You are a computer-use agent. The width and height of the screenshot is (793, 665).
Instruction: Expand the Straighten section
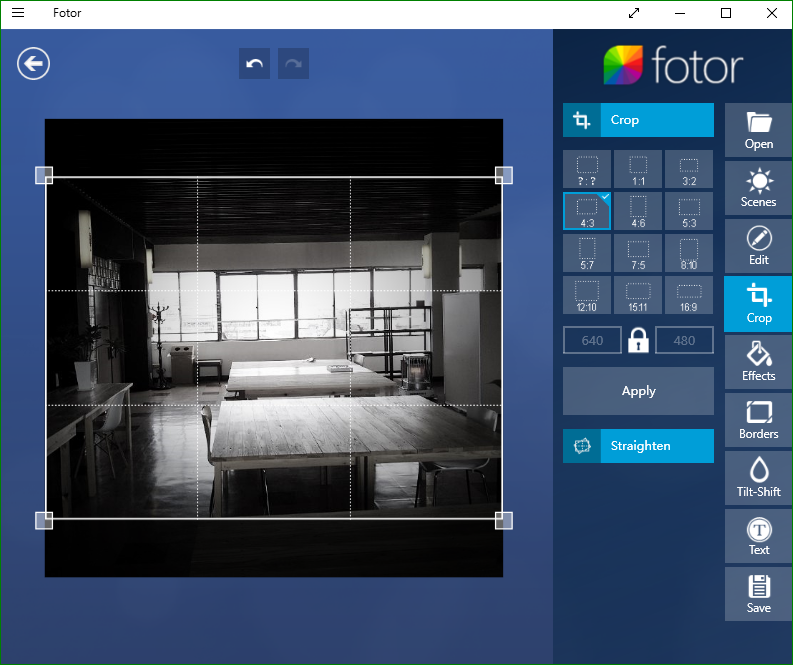[638, 446]
